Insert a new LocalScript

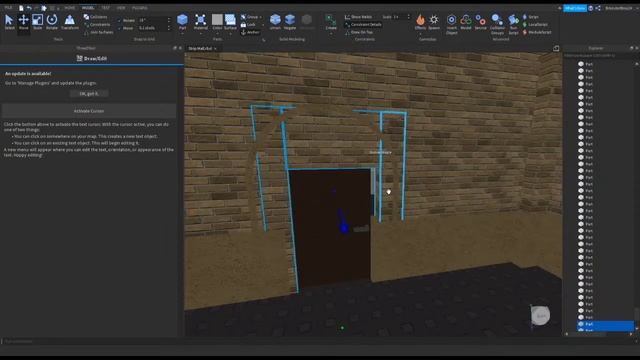coord(535,24)
